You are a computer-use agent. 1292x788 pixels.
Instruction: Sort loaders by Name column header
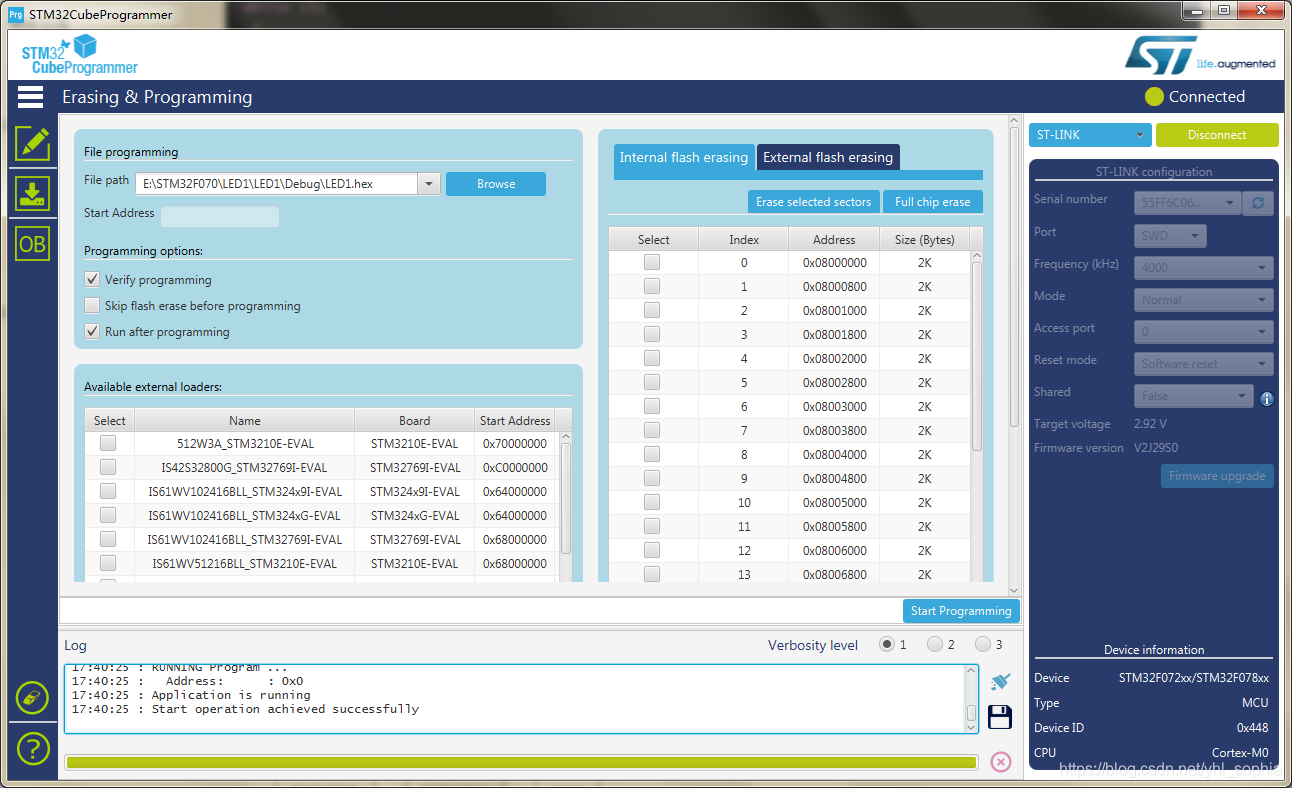(x=245, y=420)
